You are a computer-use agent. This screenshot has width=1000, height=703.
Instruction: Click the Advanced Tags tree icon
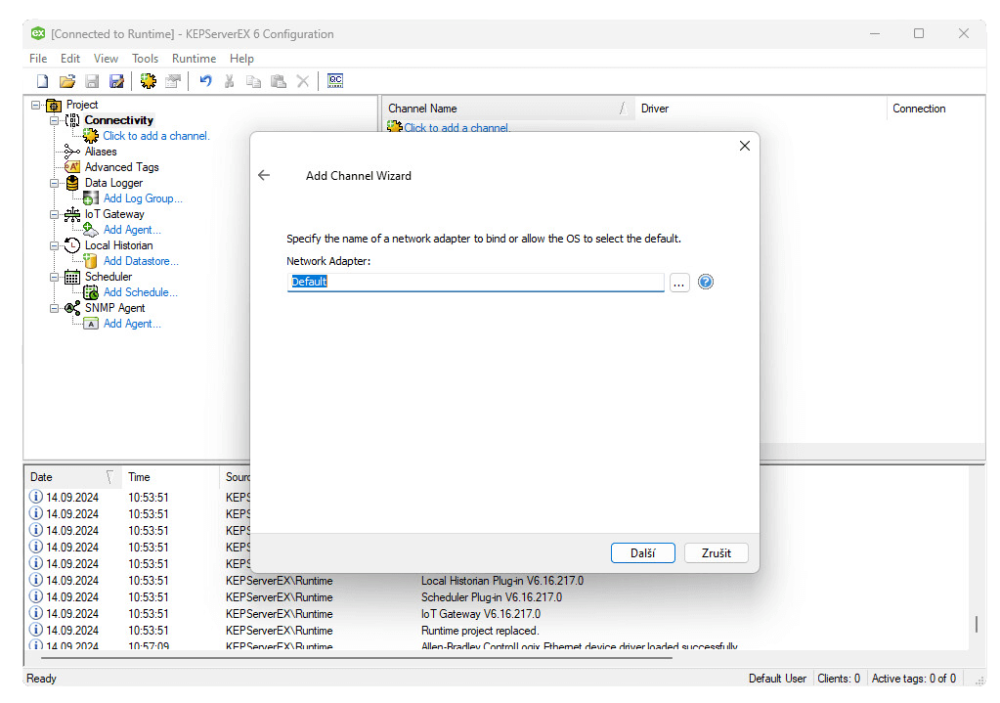click(x=72, y=167)
